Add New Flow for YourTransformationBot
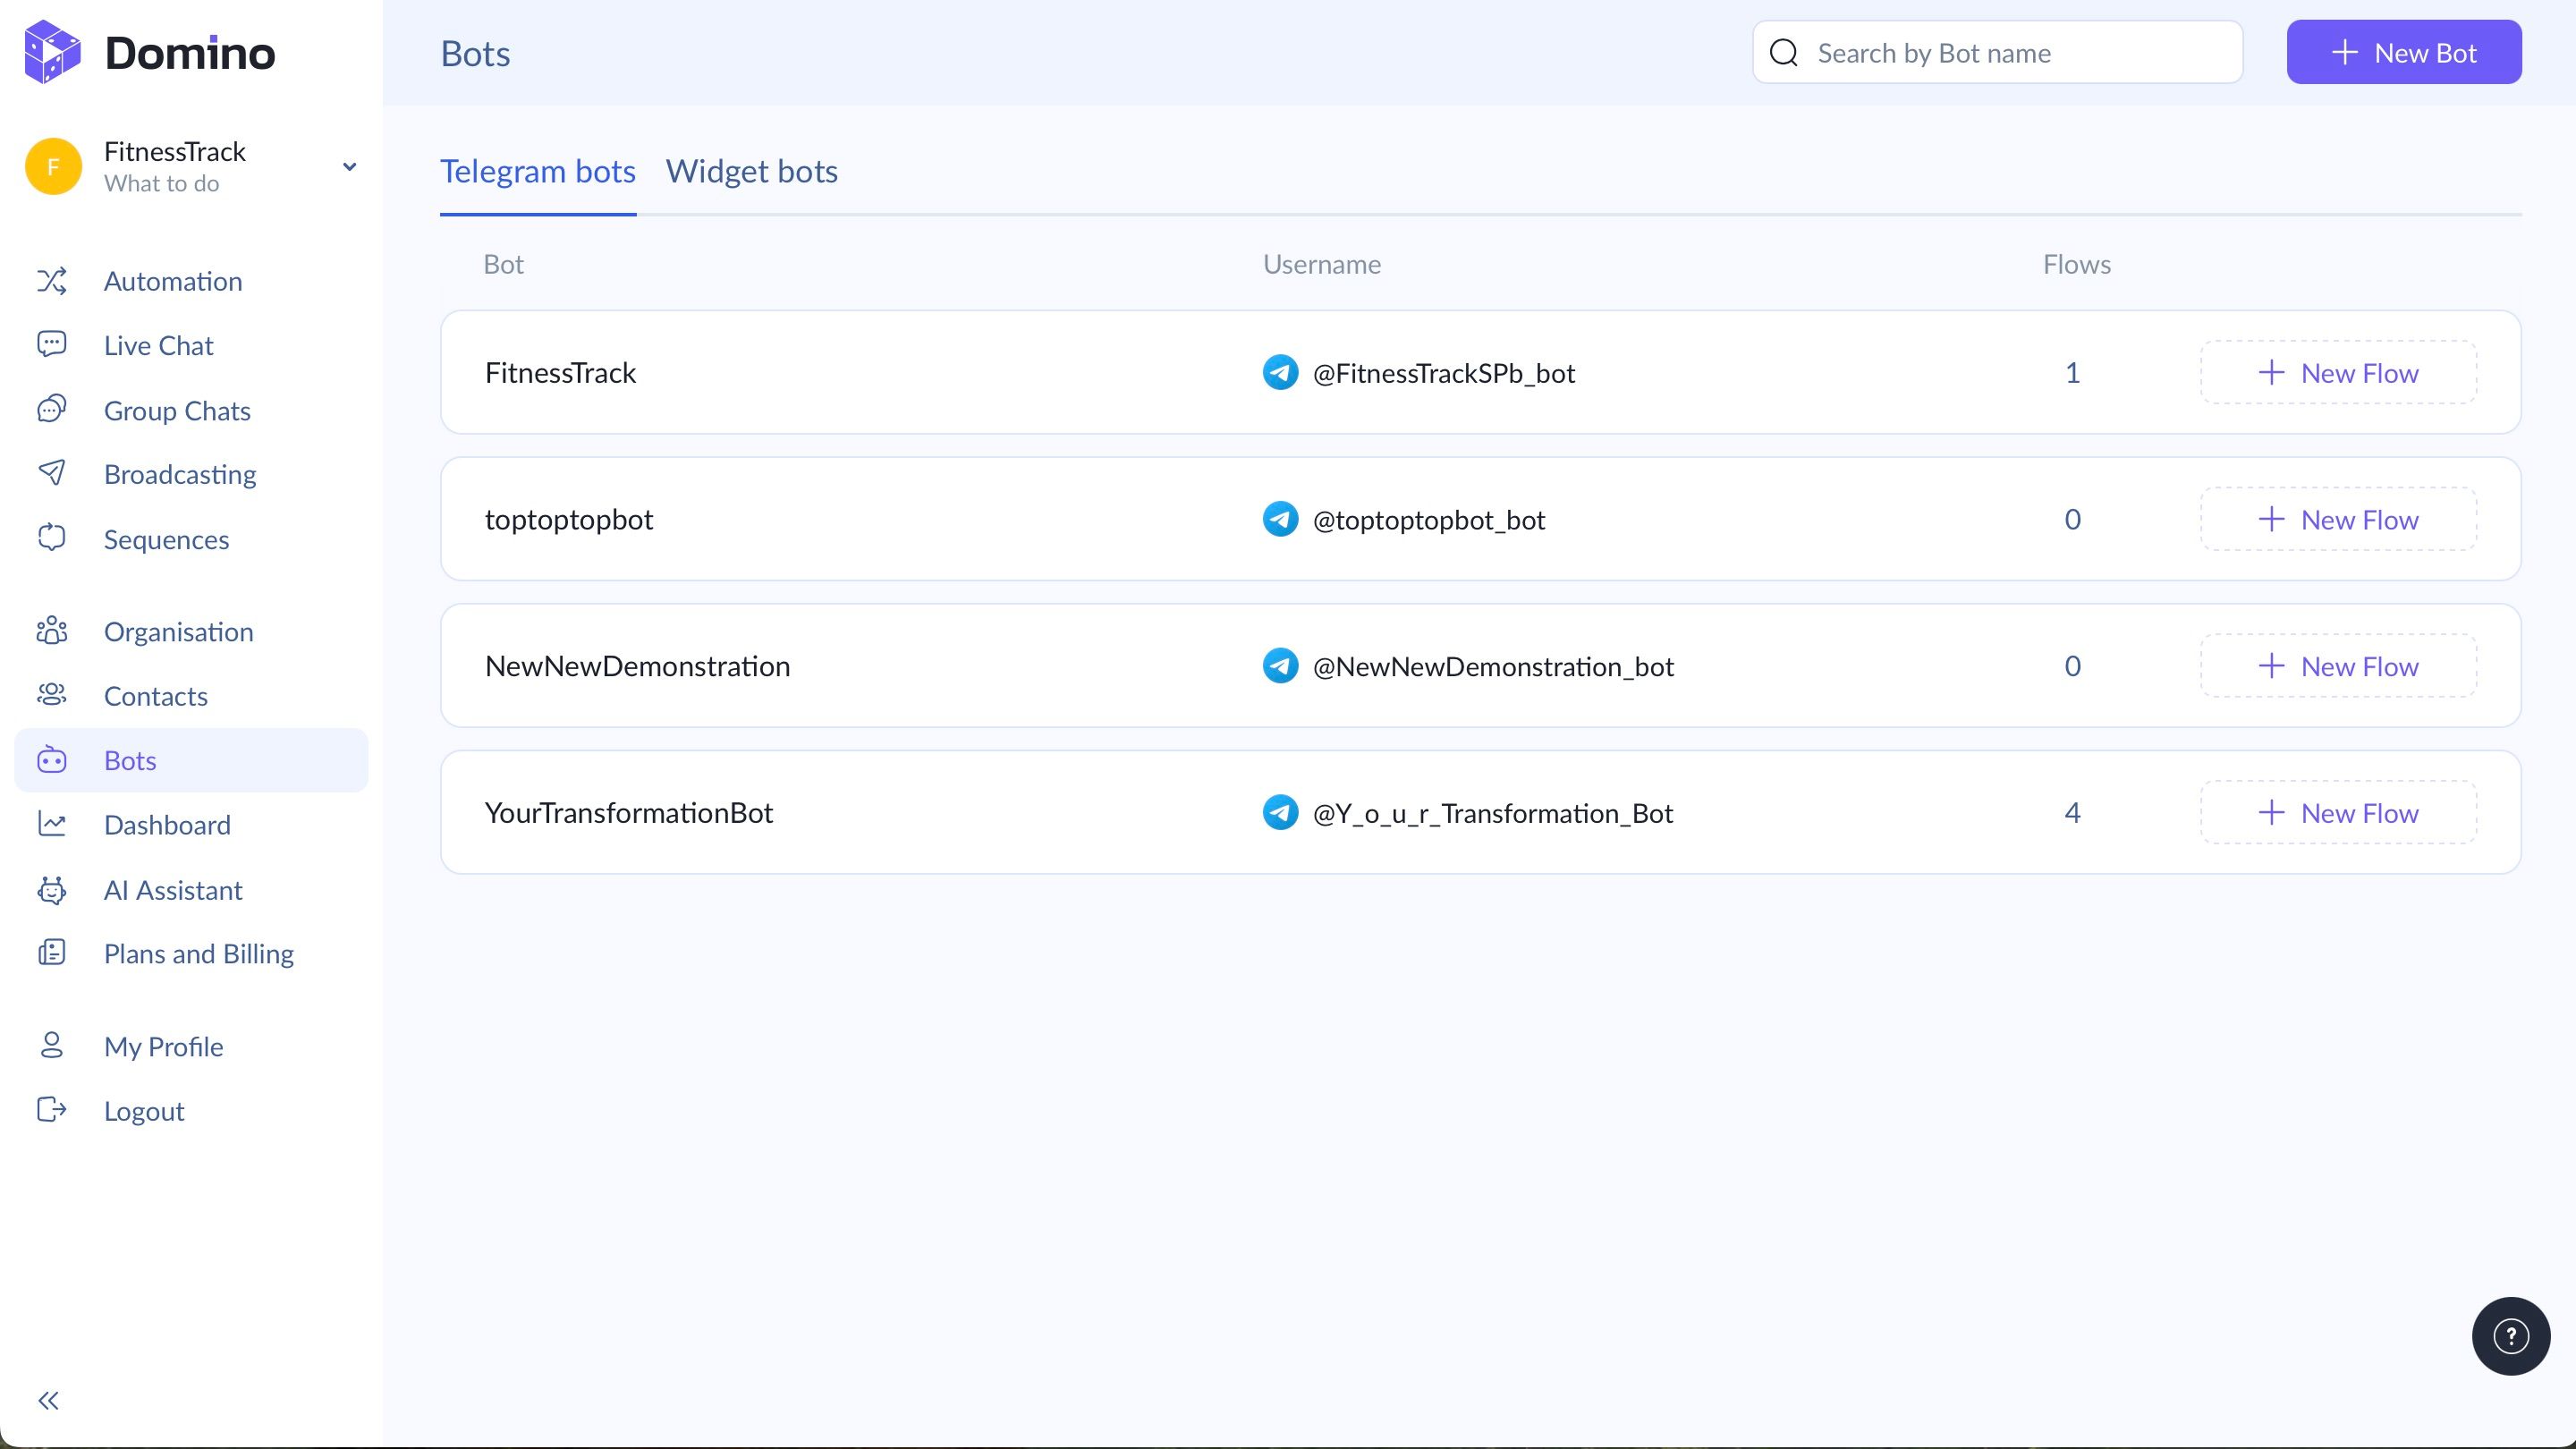The width and height of the screenshot is (2576, 1449). tap(2338, 813)
